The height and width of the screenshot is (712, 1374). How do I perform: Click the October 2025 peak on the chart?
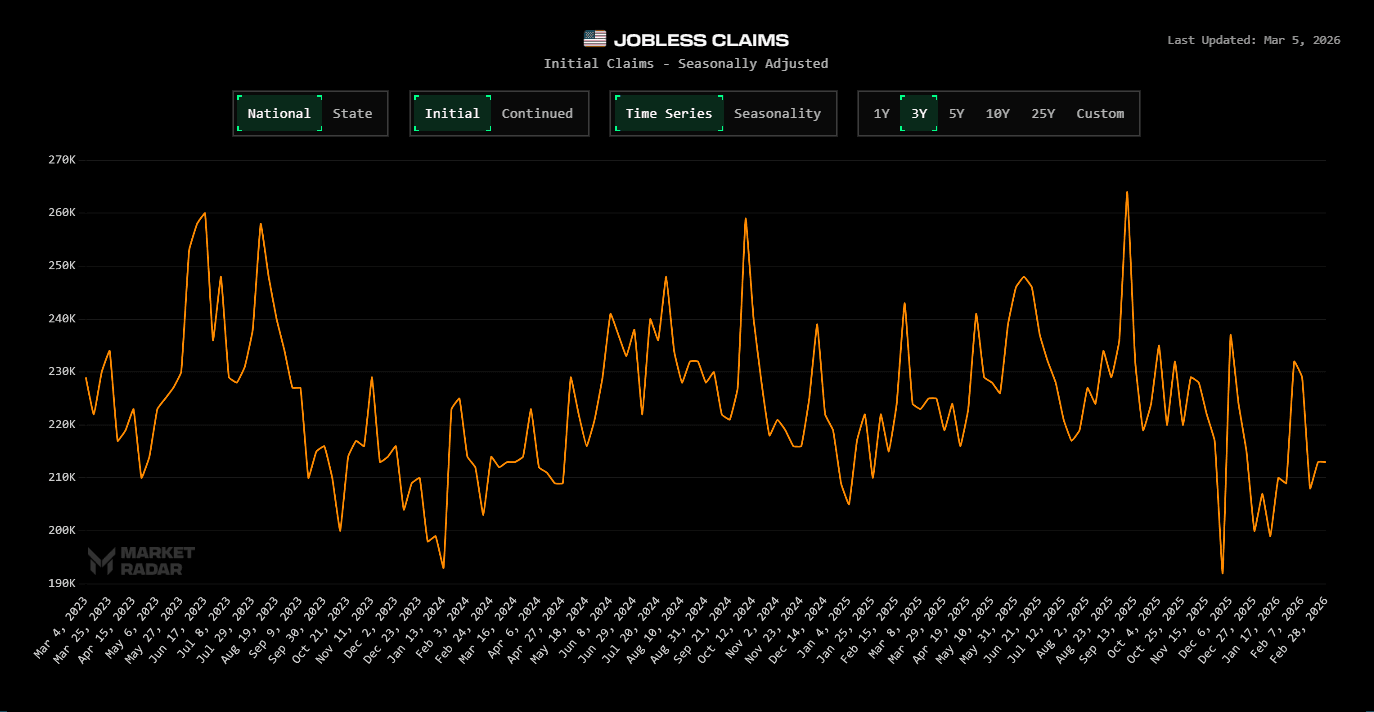pos(1125,191)
